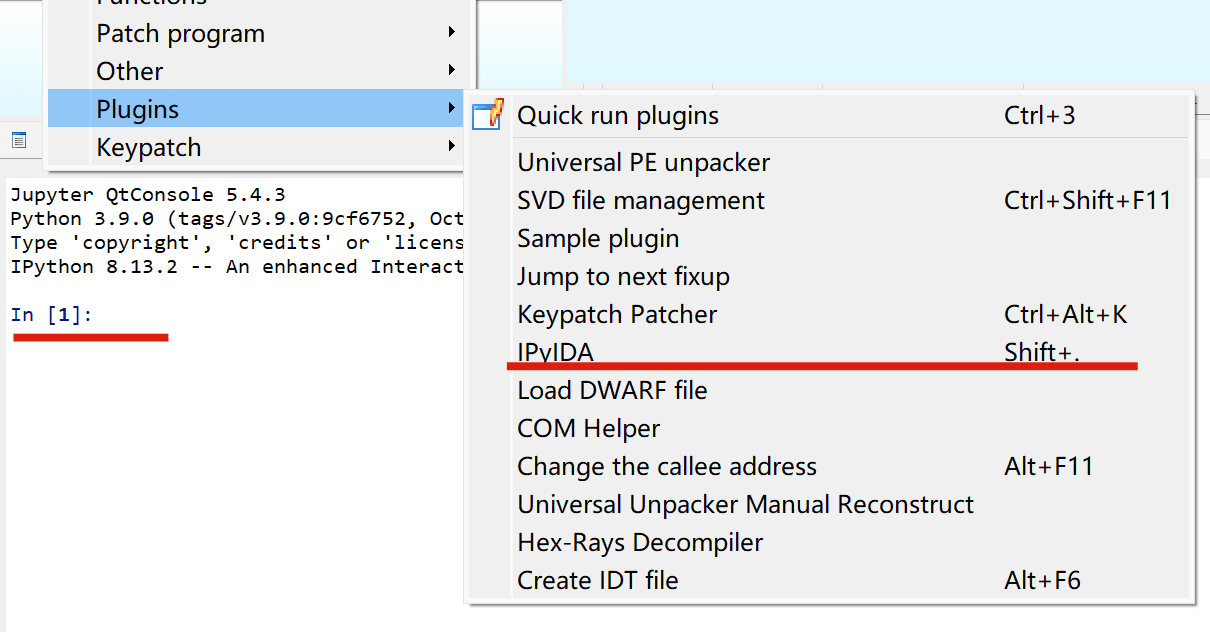Image resolution: width=1210 pixels, height=632 pixels.
Task: Open Universal Unpacker Manual Reconstruct
Action: [745, 504]
